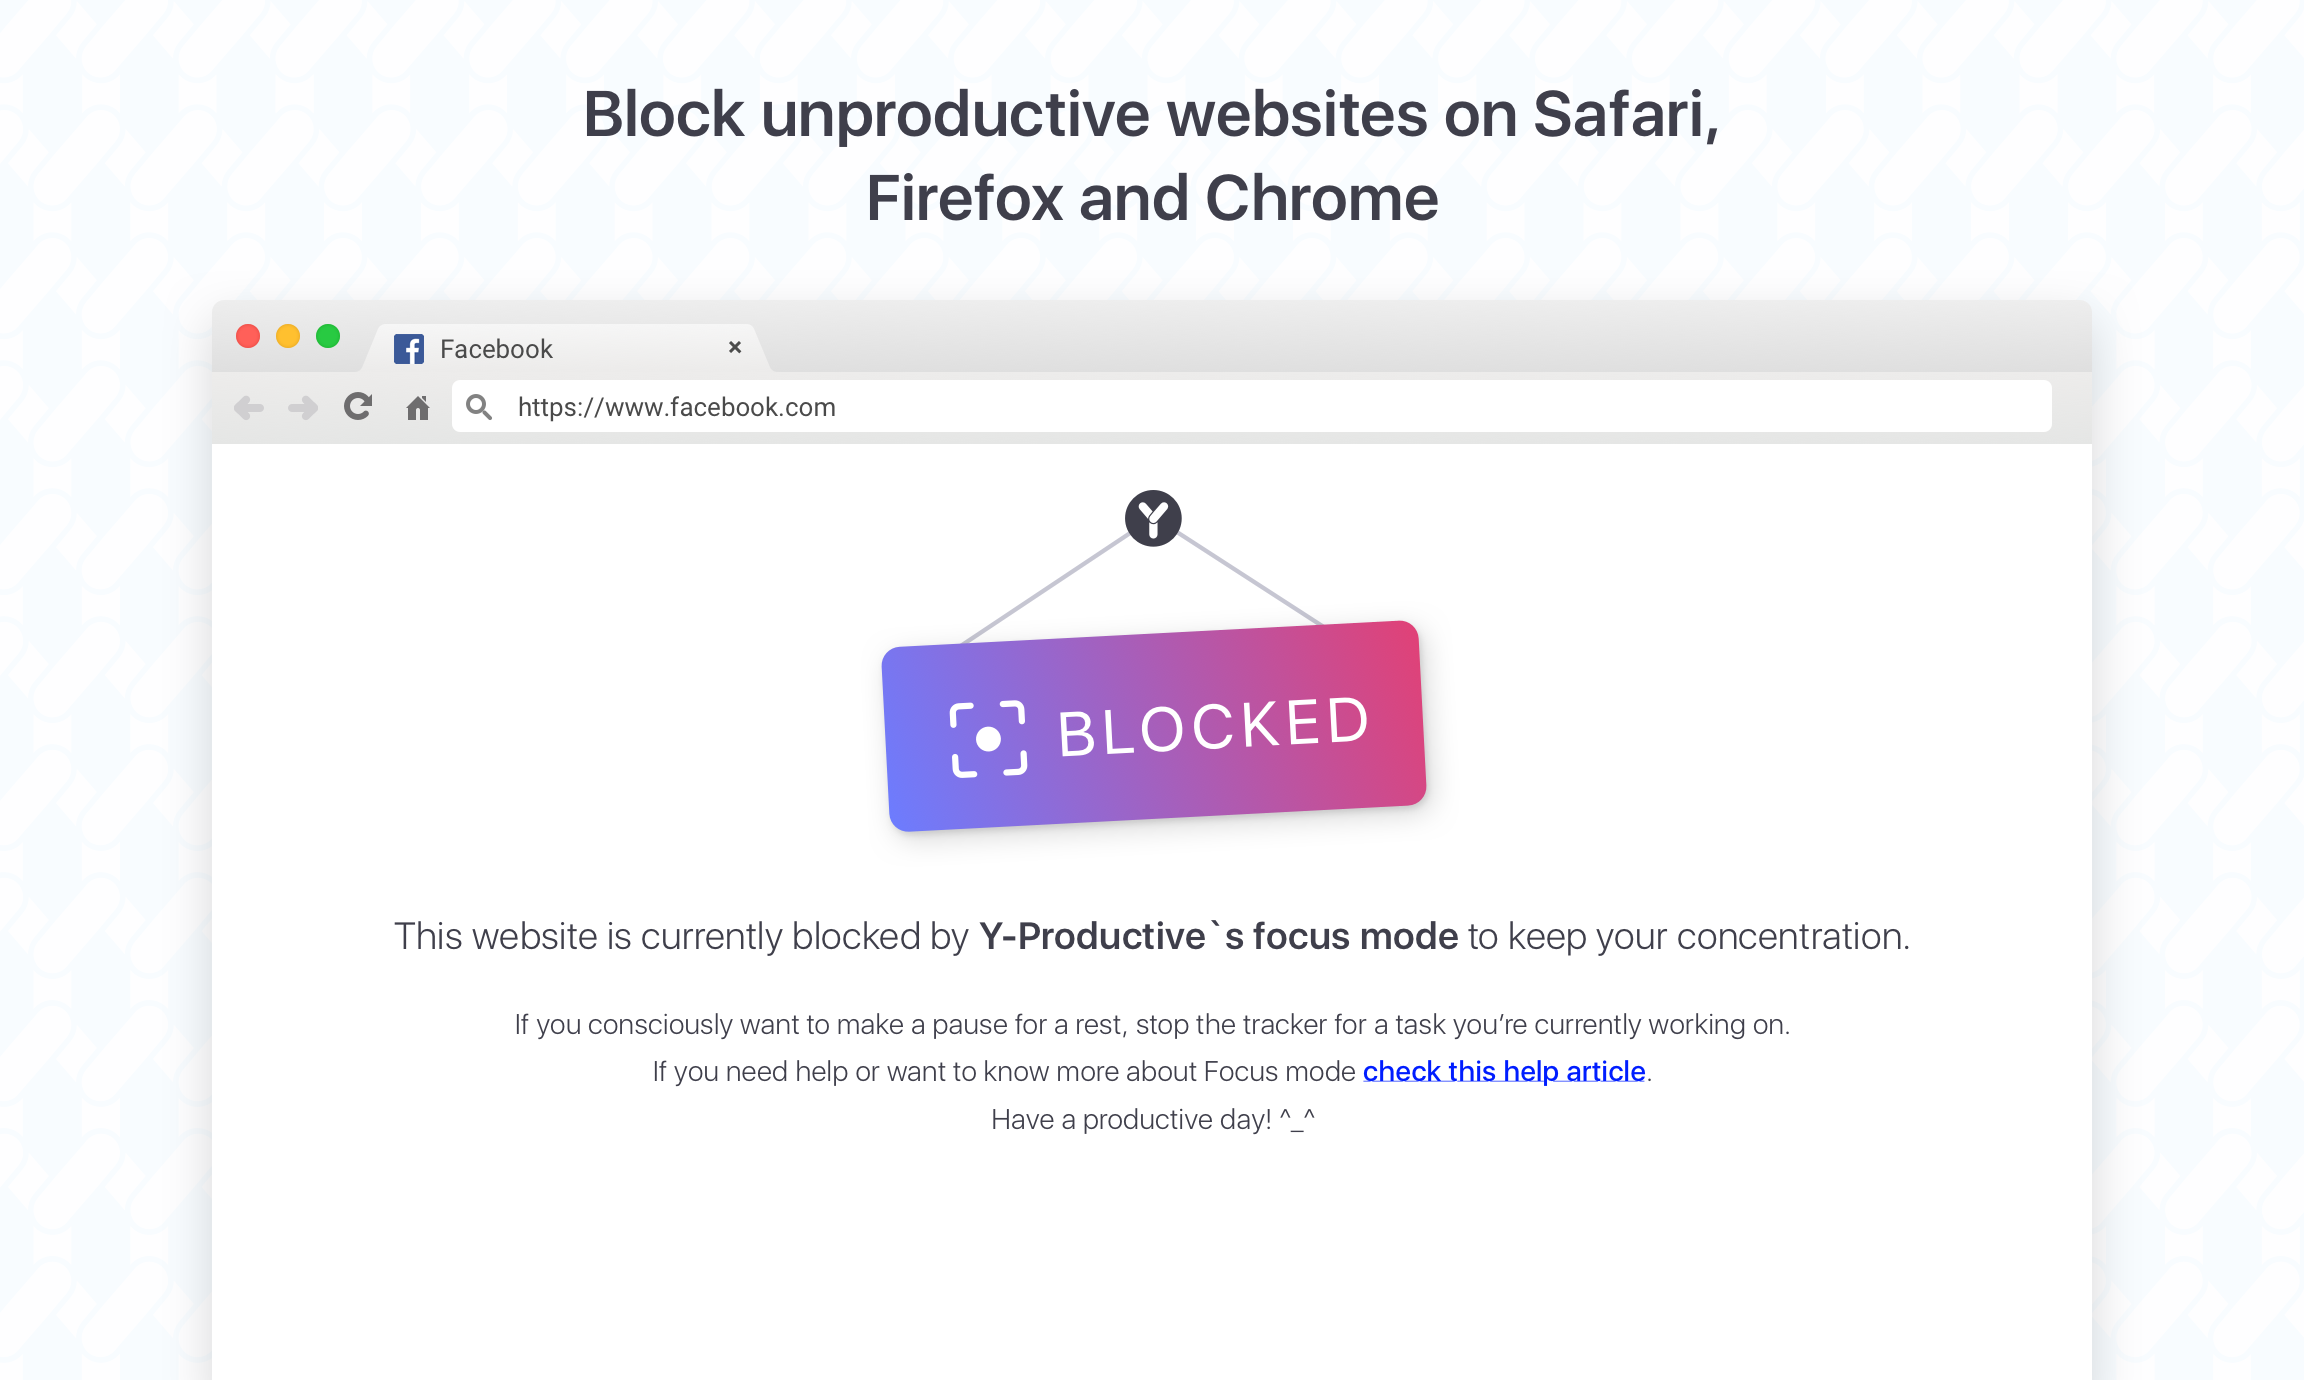Click the red close window button
This screenshot has width=2304, height=1380.
(x=248, y=336)
